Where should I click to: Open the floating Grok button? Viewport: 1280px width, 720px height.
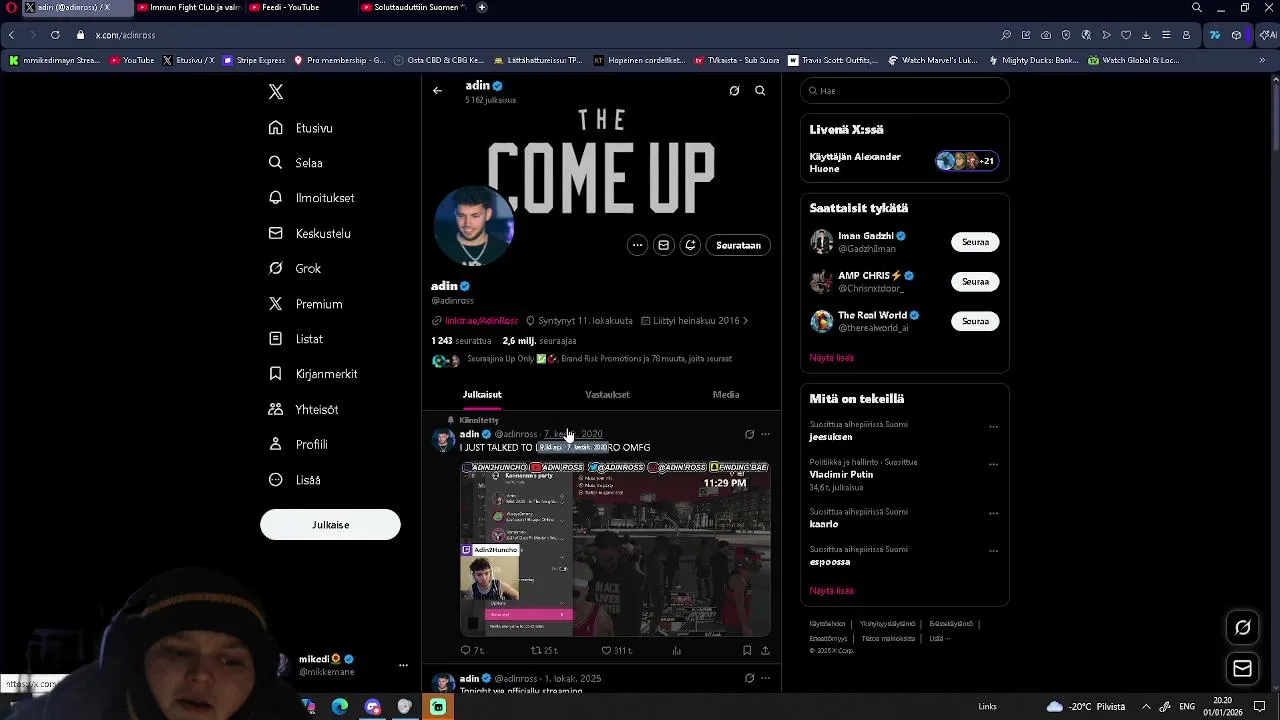tap(1243, 628)
